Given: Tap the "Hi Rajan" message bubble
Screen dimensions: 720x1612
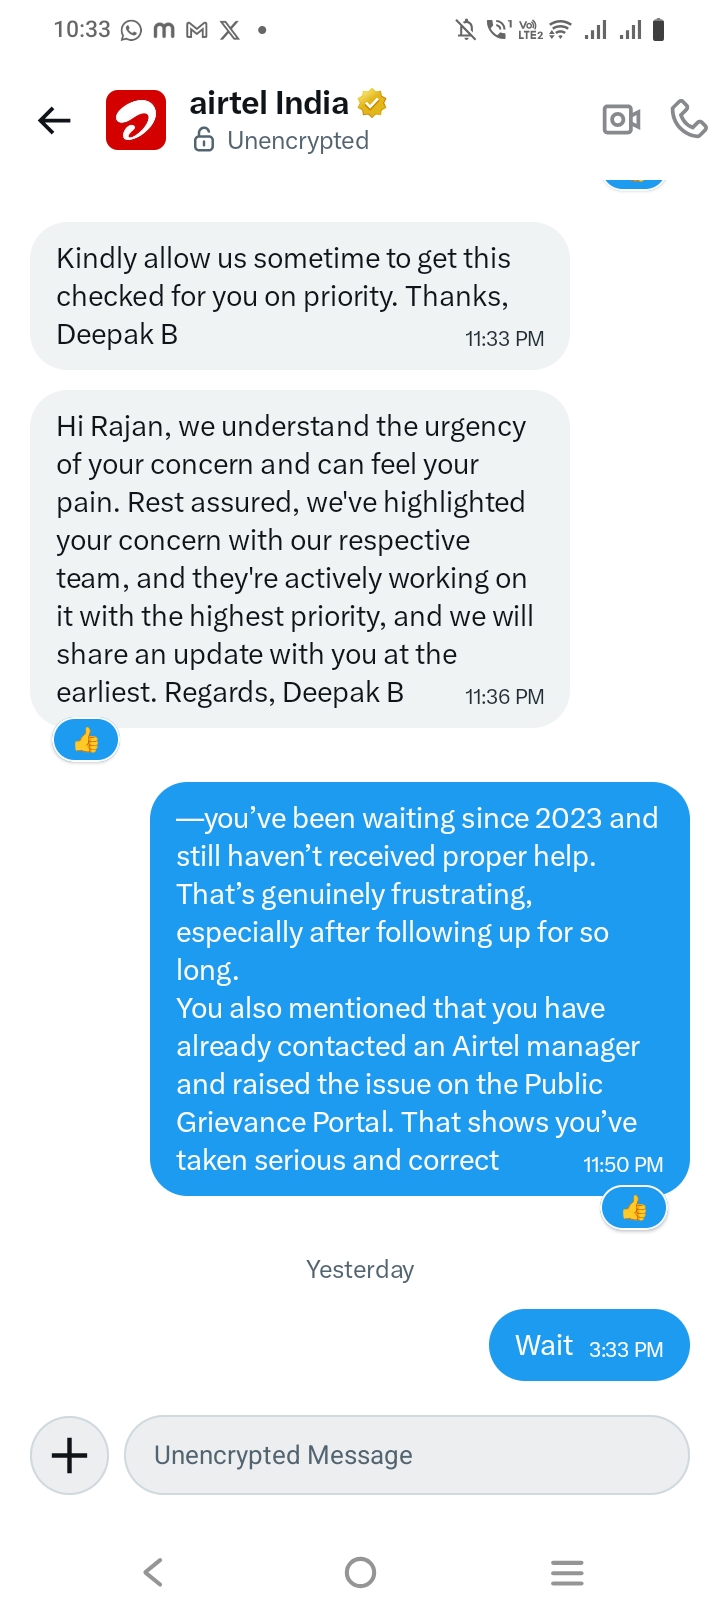Looking at the screenshot, I should point(299,558).
